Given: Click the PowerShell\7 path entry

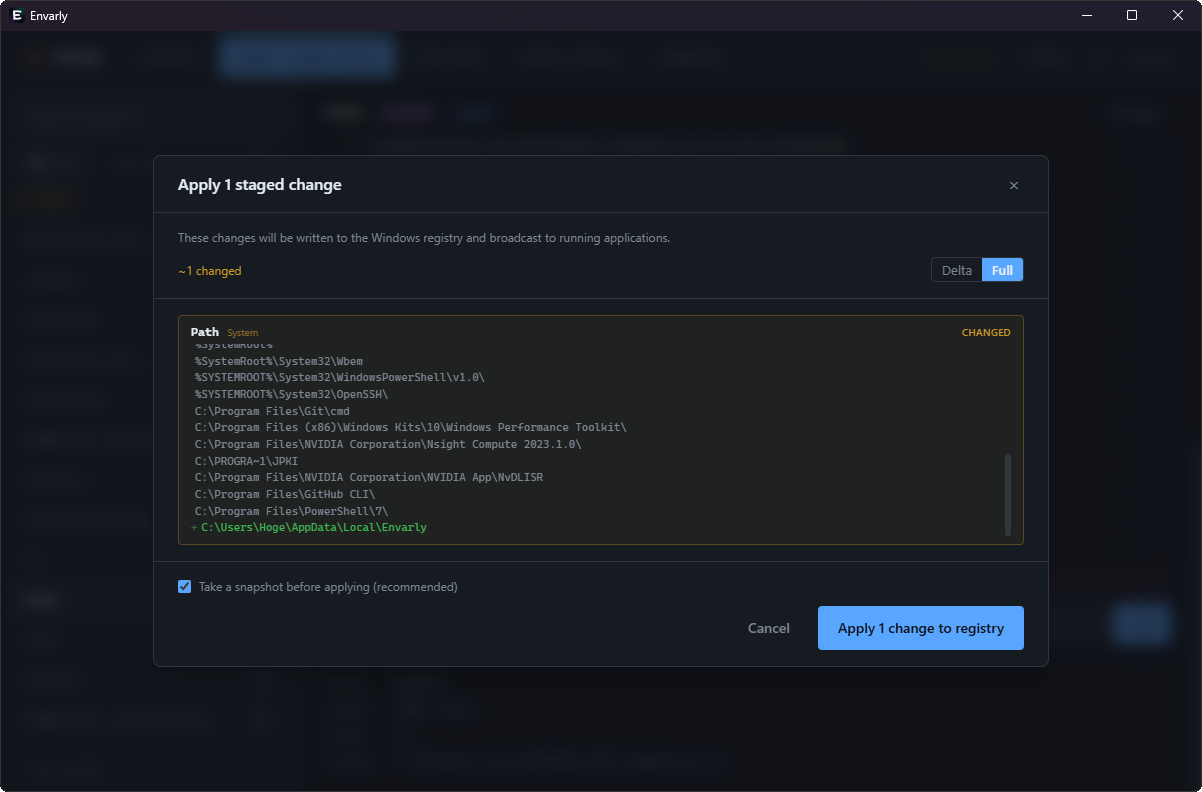Looking at the screenshot, I should point(291,511).
